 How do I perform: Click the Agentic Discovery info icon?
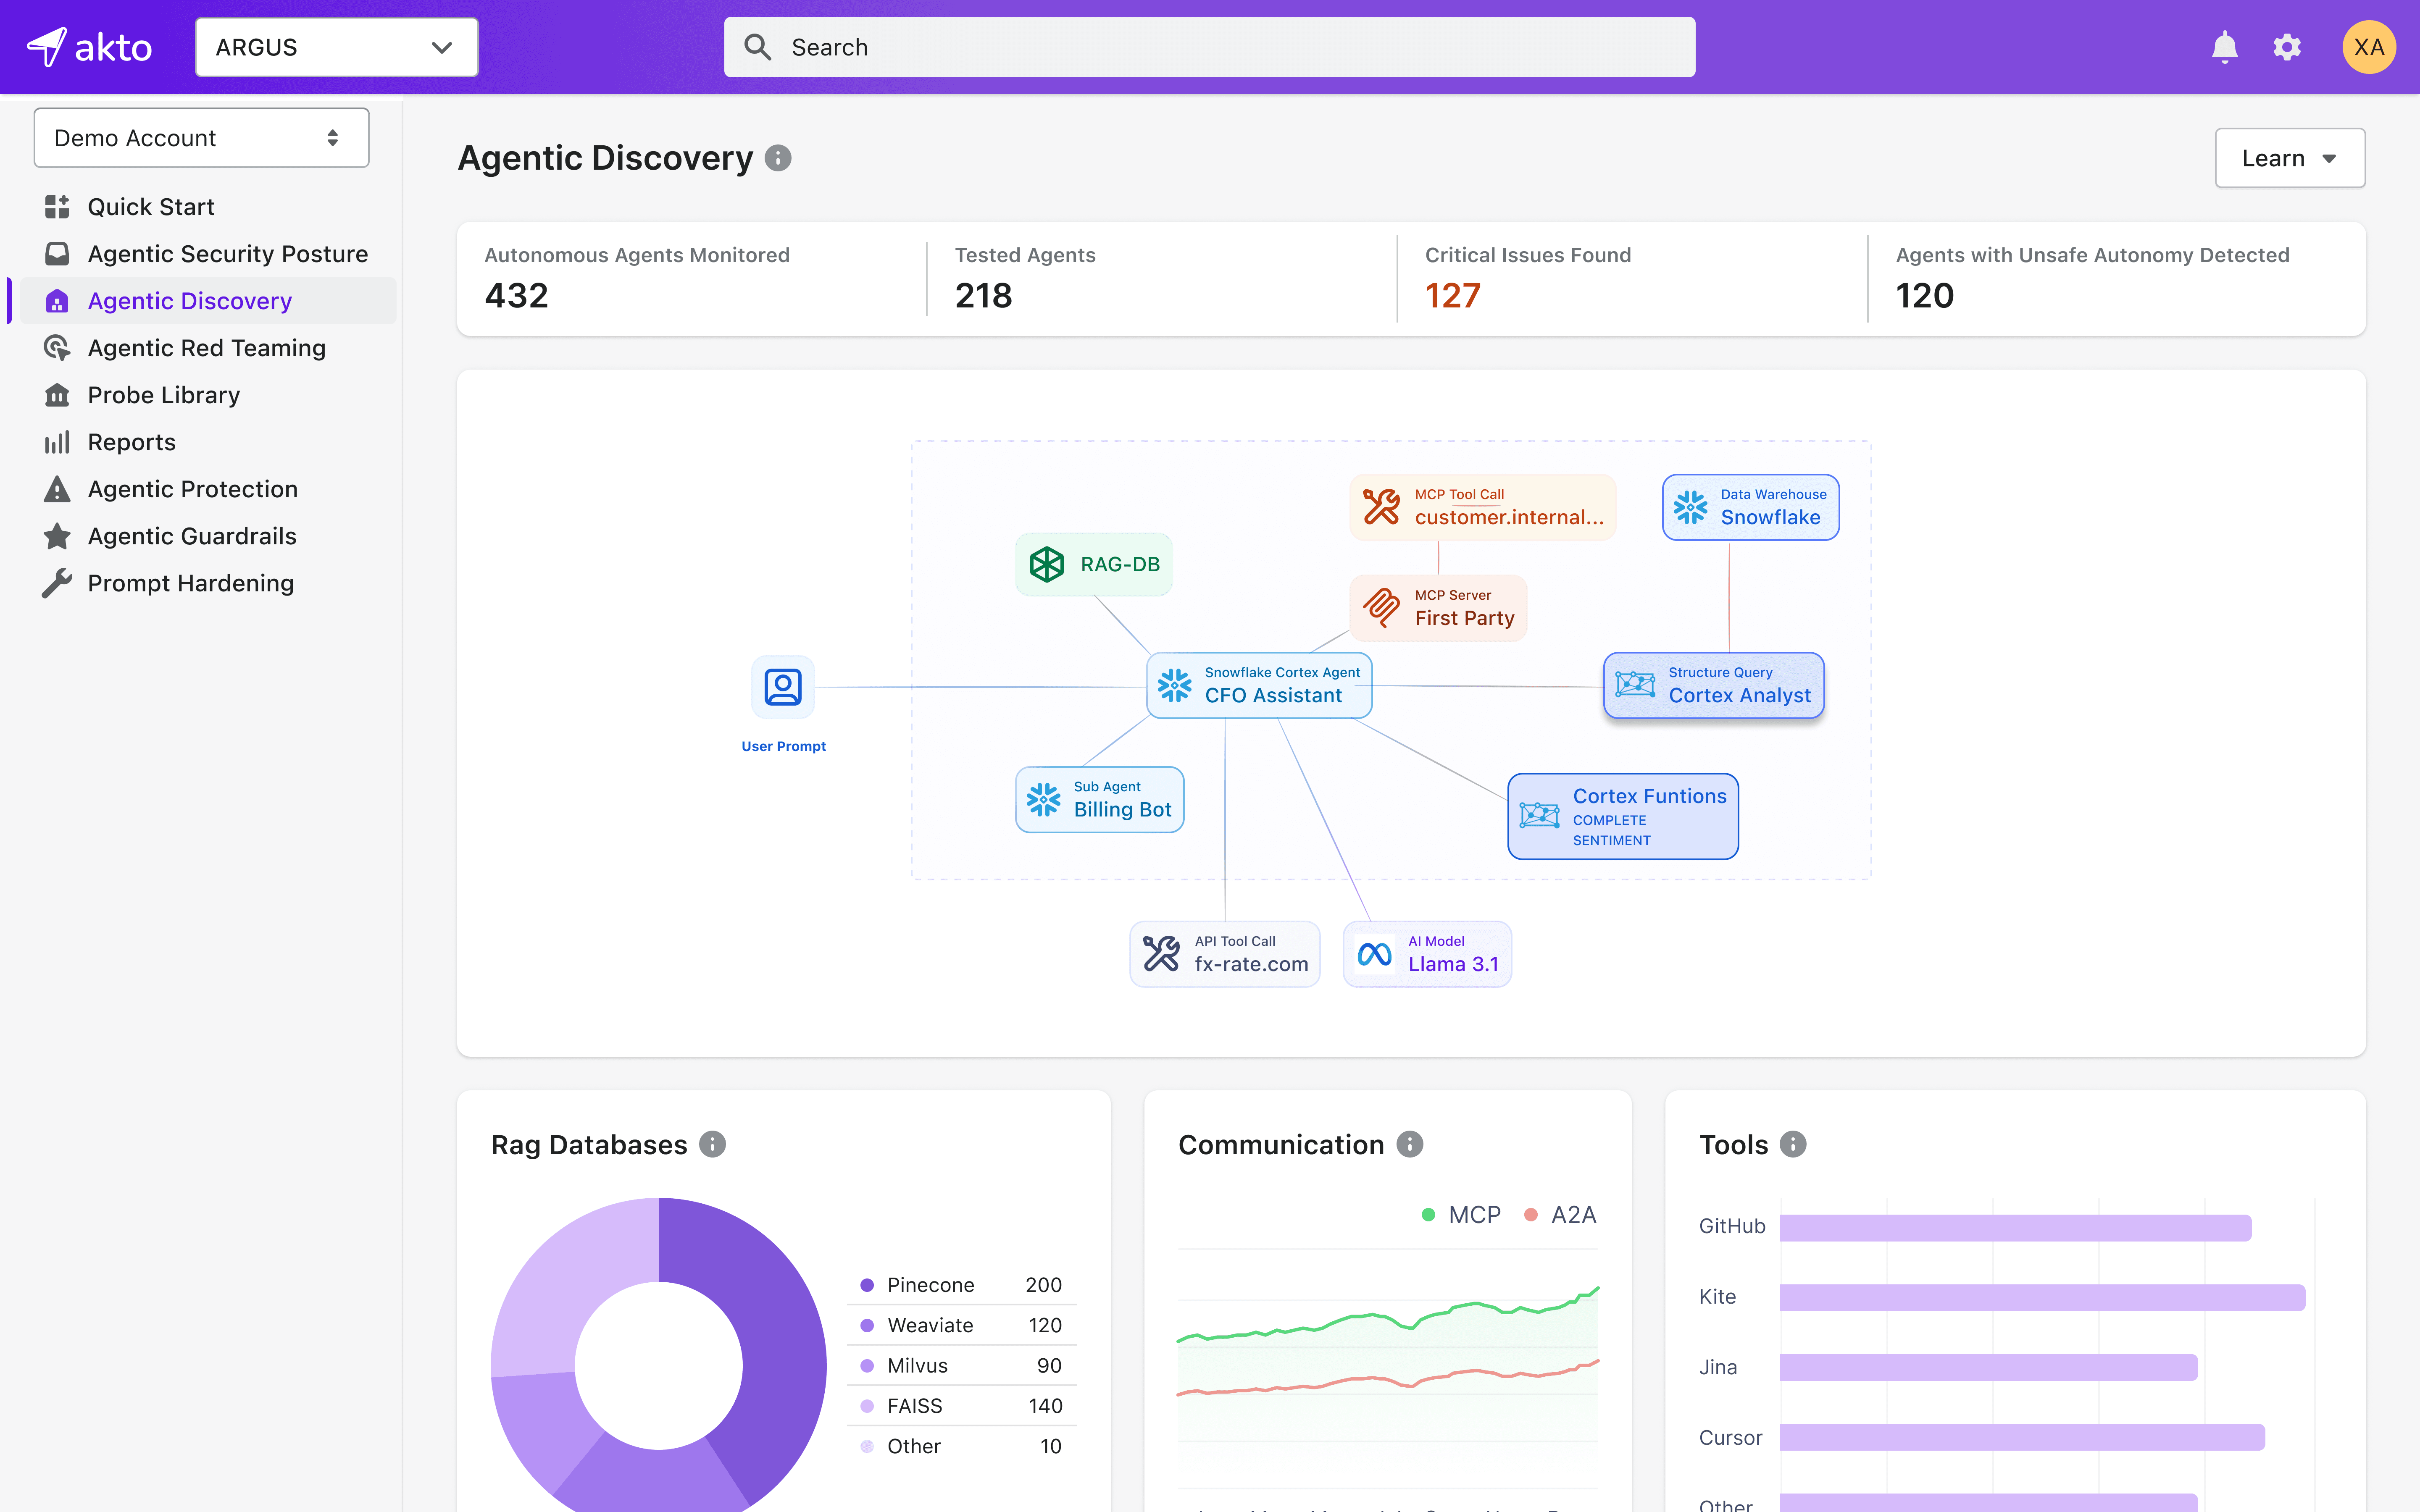coord(778,158)
